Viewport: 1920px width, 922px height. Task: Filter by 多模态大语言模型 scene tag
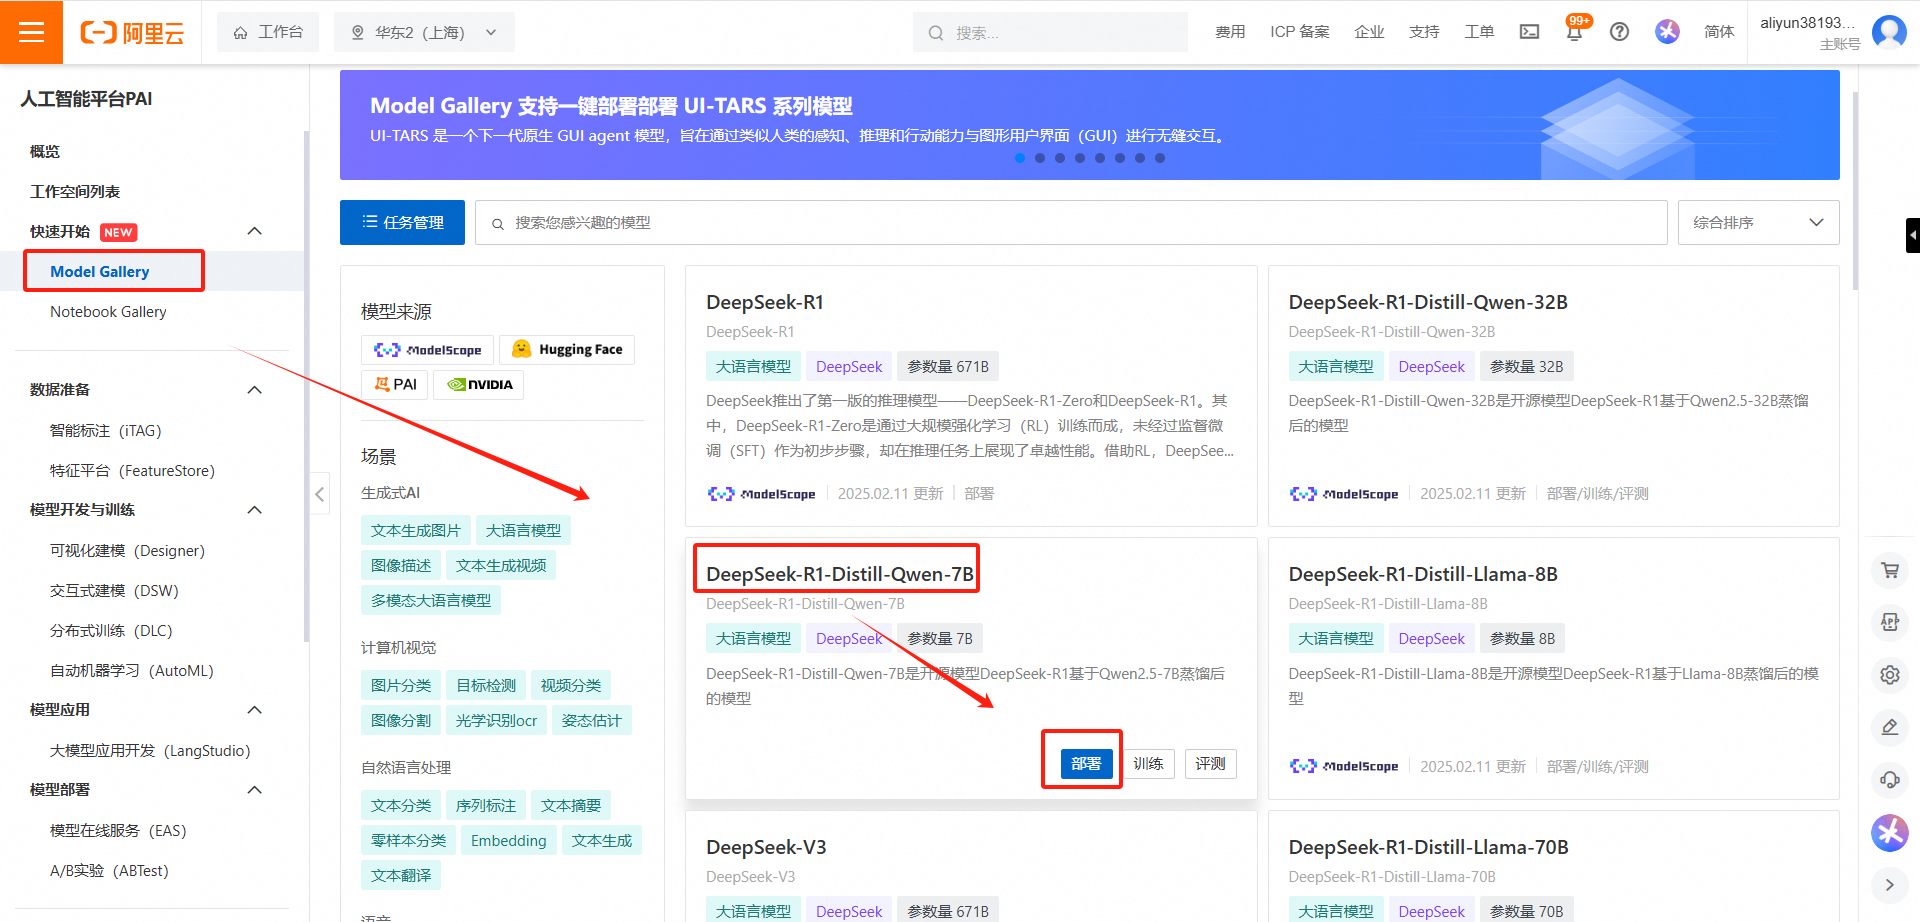tap(431, 601)
